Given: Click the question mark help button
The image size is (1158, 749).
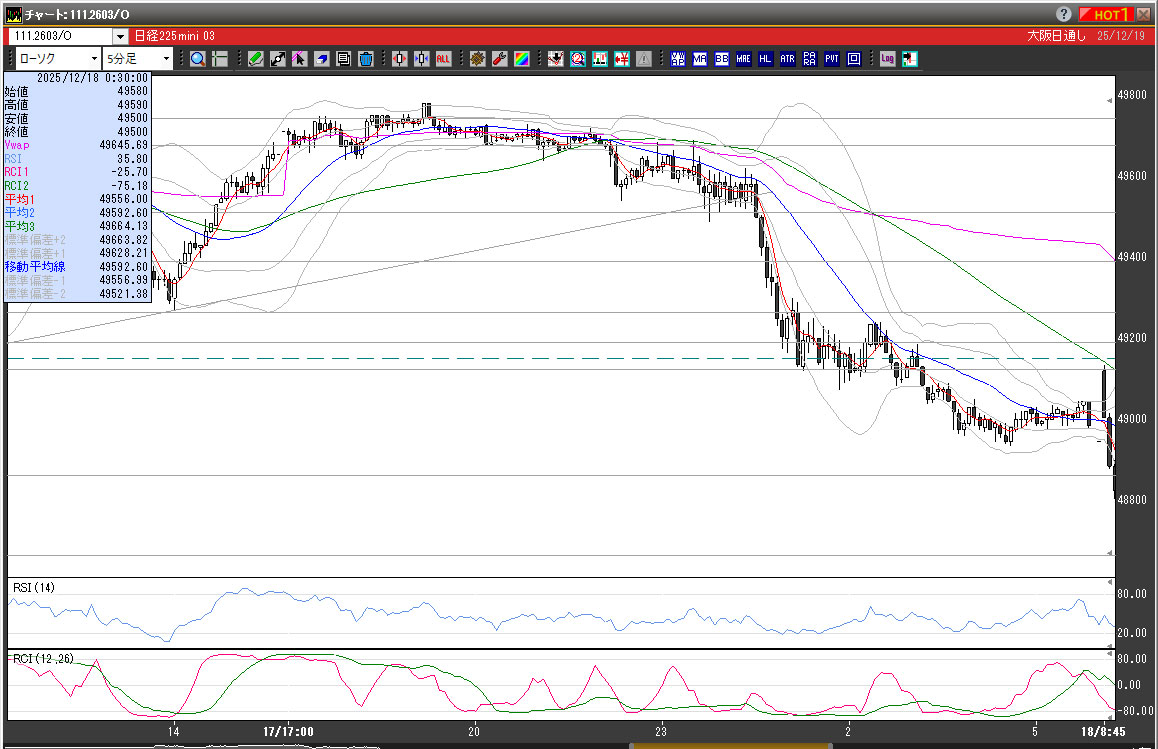Looking at the screenshot, I should tap(1063, 14).
